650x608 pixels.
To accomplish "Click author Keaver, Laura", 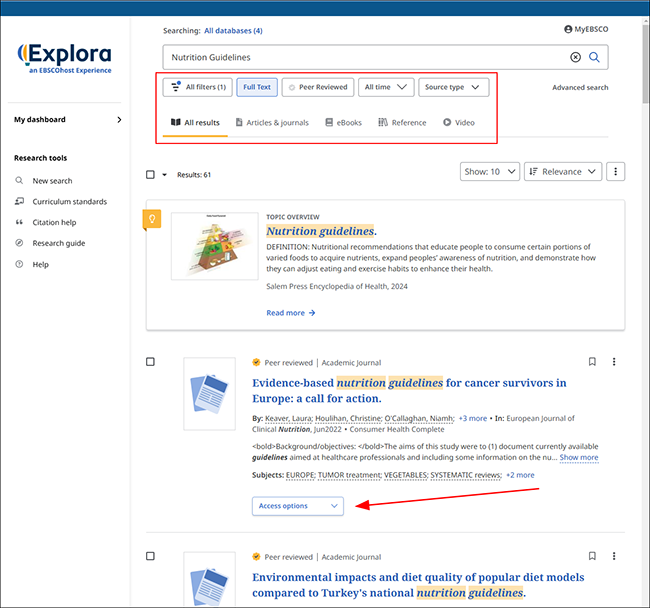I will (x=289, y=418).
